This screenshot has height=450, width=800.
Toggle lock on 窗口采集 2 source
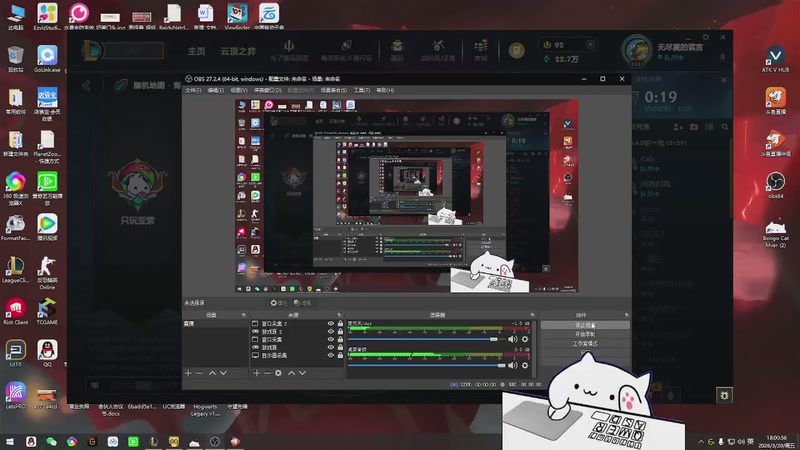point(340,323)
